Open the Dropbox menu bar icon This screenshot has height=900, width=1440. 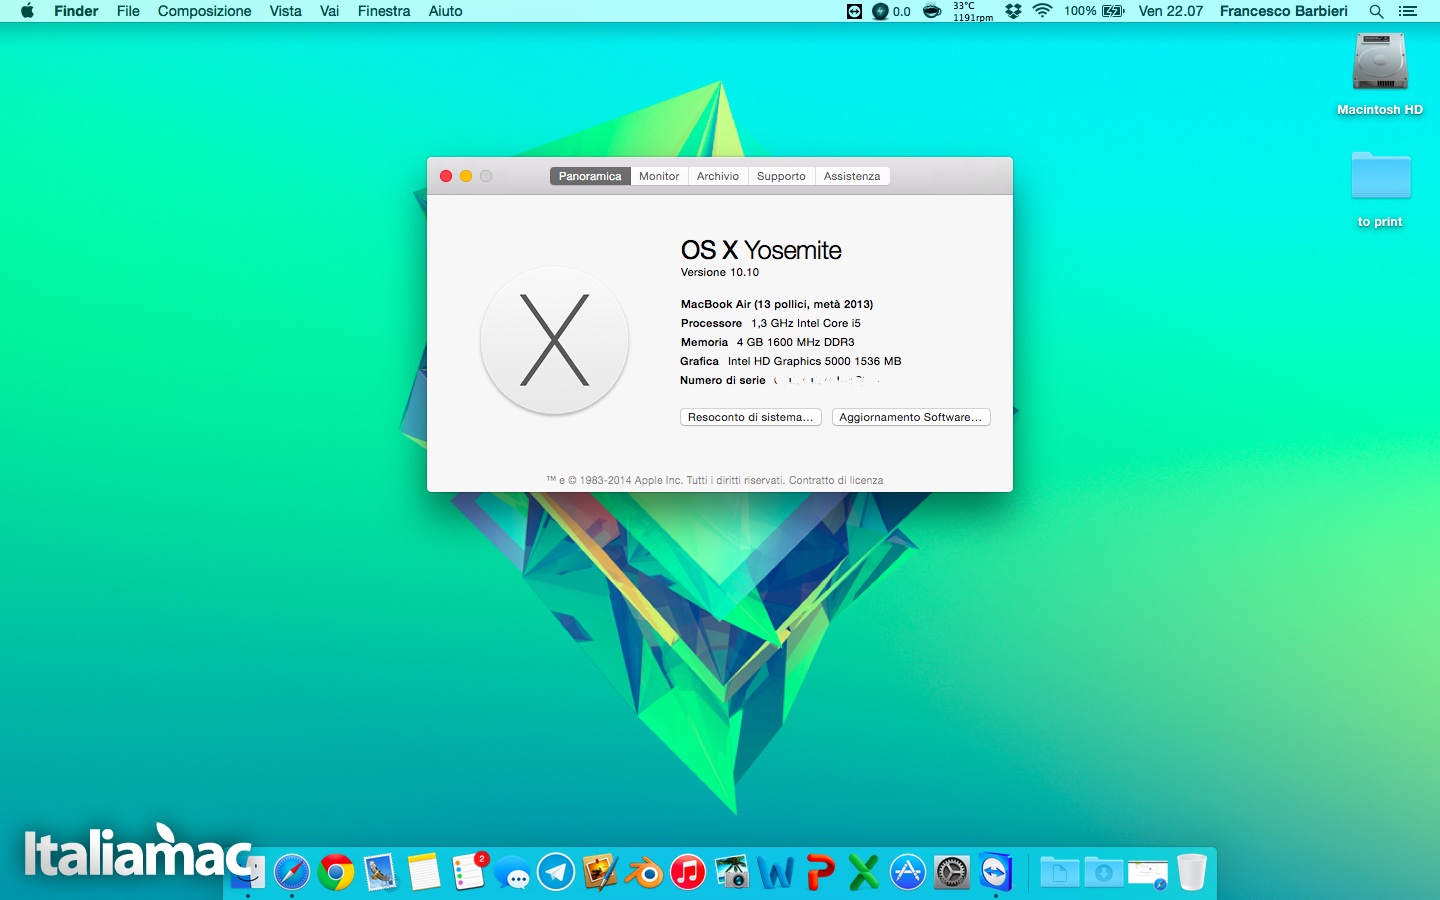coord(1013,11)
